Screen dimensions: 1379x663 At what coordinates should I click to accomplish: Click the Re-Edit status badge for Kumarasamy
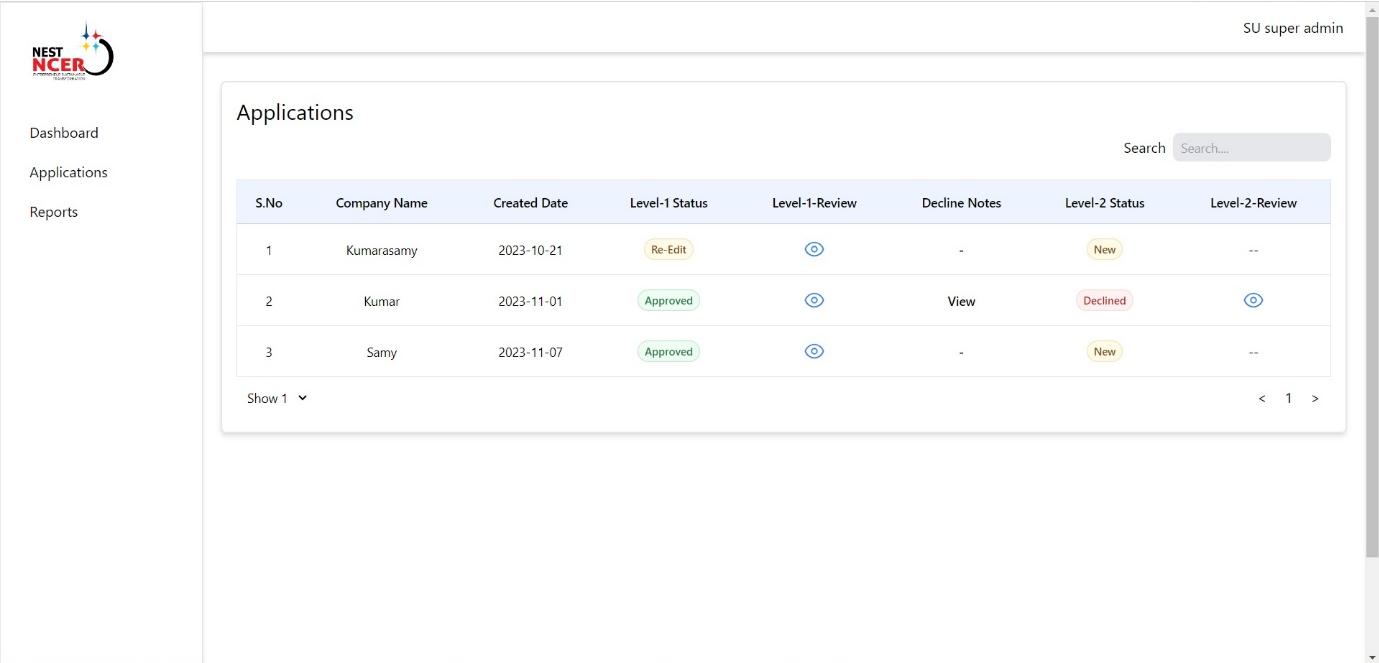tap(668, 250)
